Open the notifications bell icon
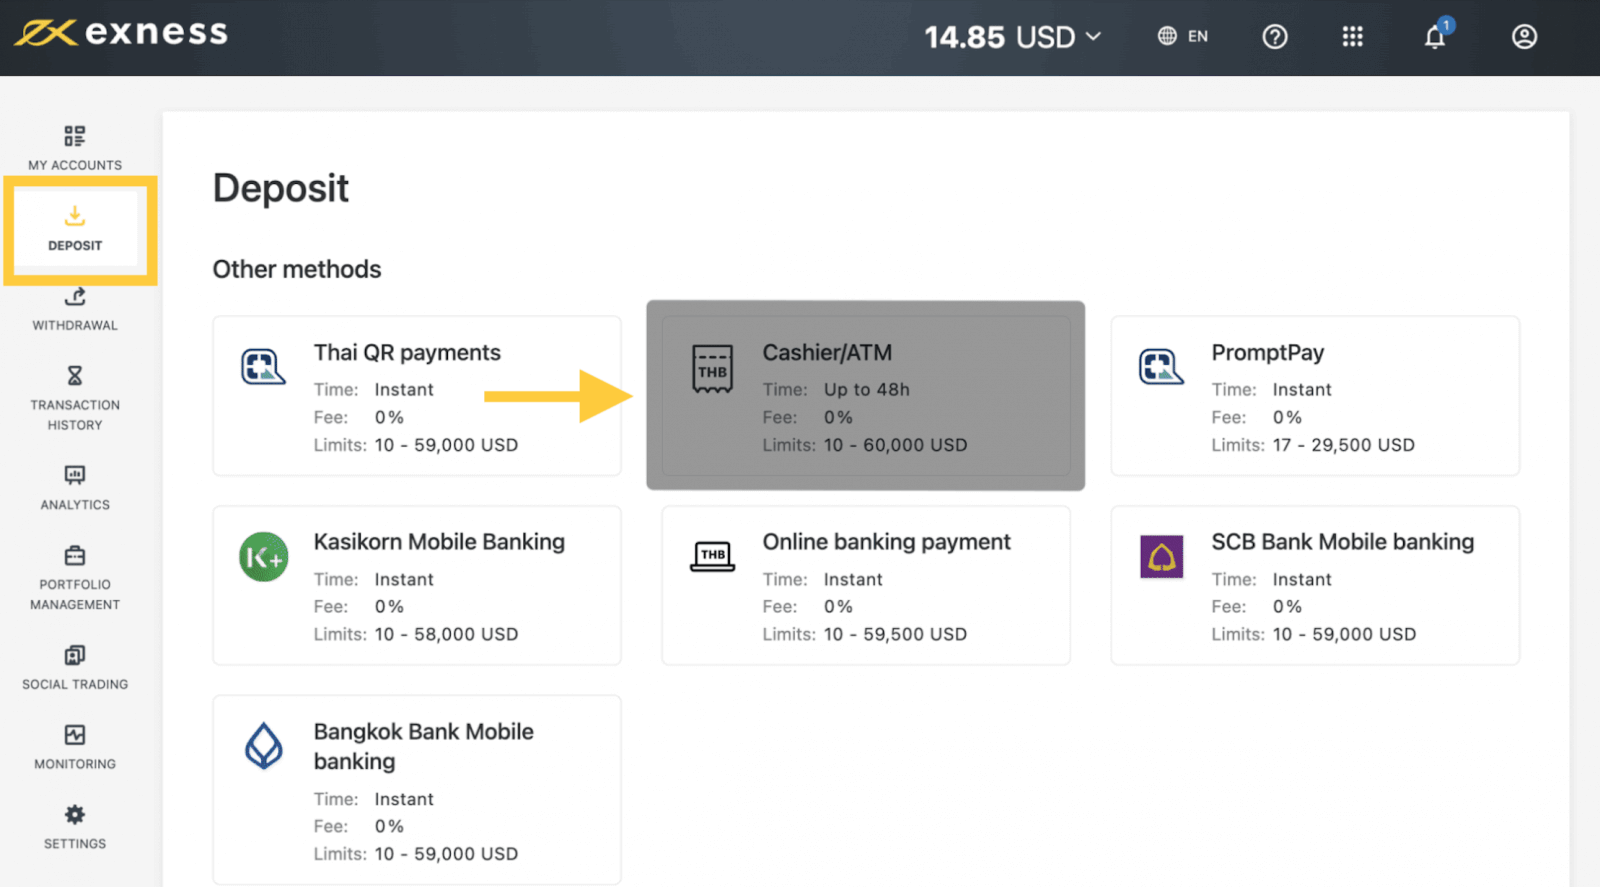Image resolution: width=1600 pixels, height=887 pixels. tap(1435, 36)
